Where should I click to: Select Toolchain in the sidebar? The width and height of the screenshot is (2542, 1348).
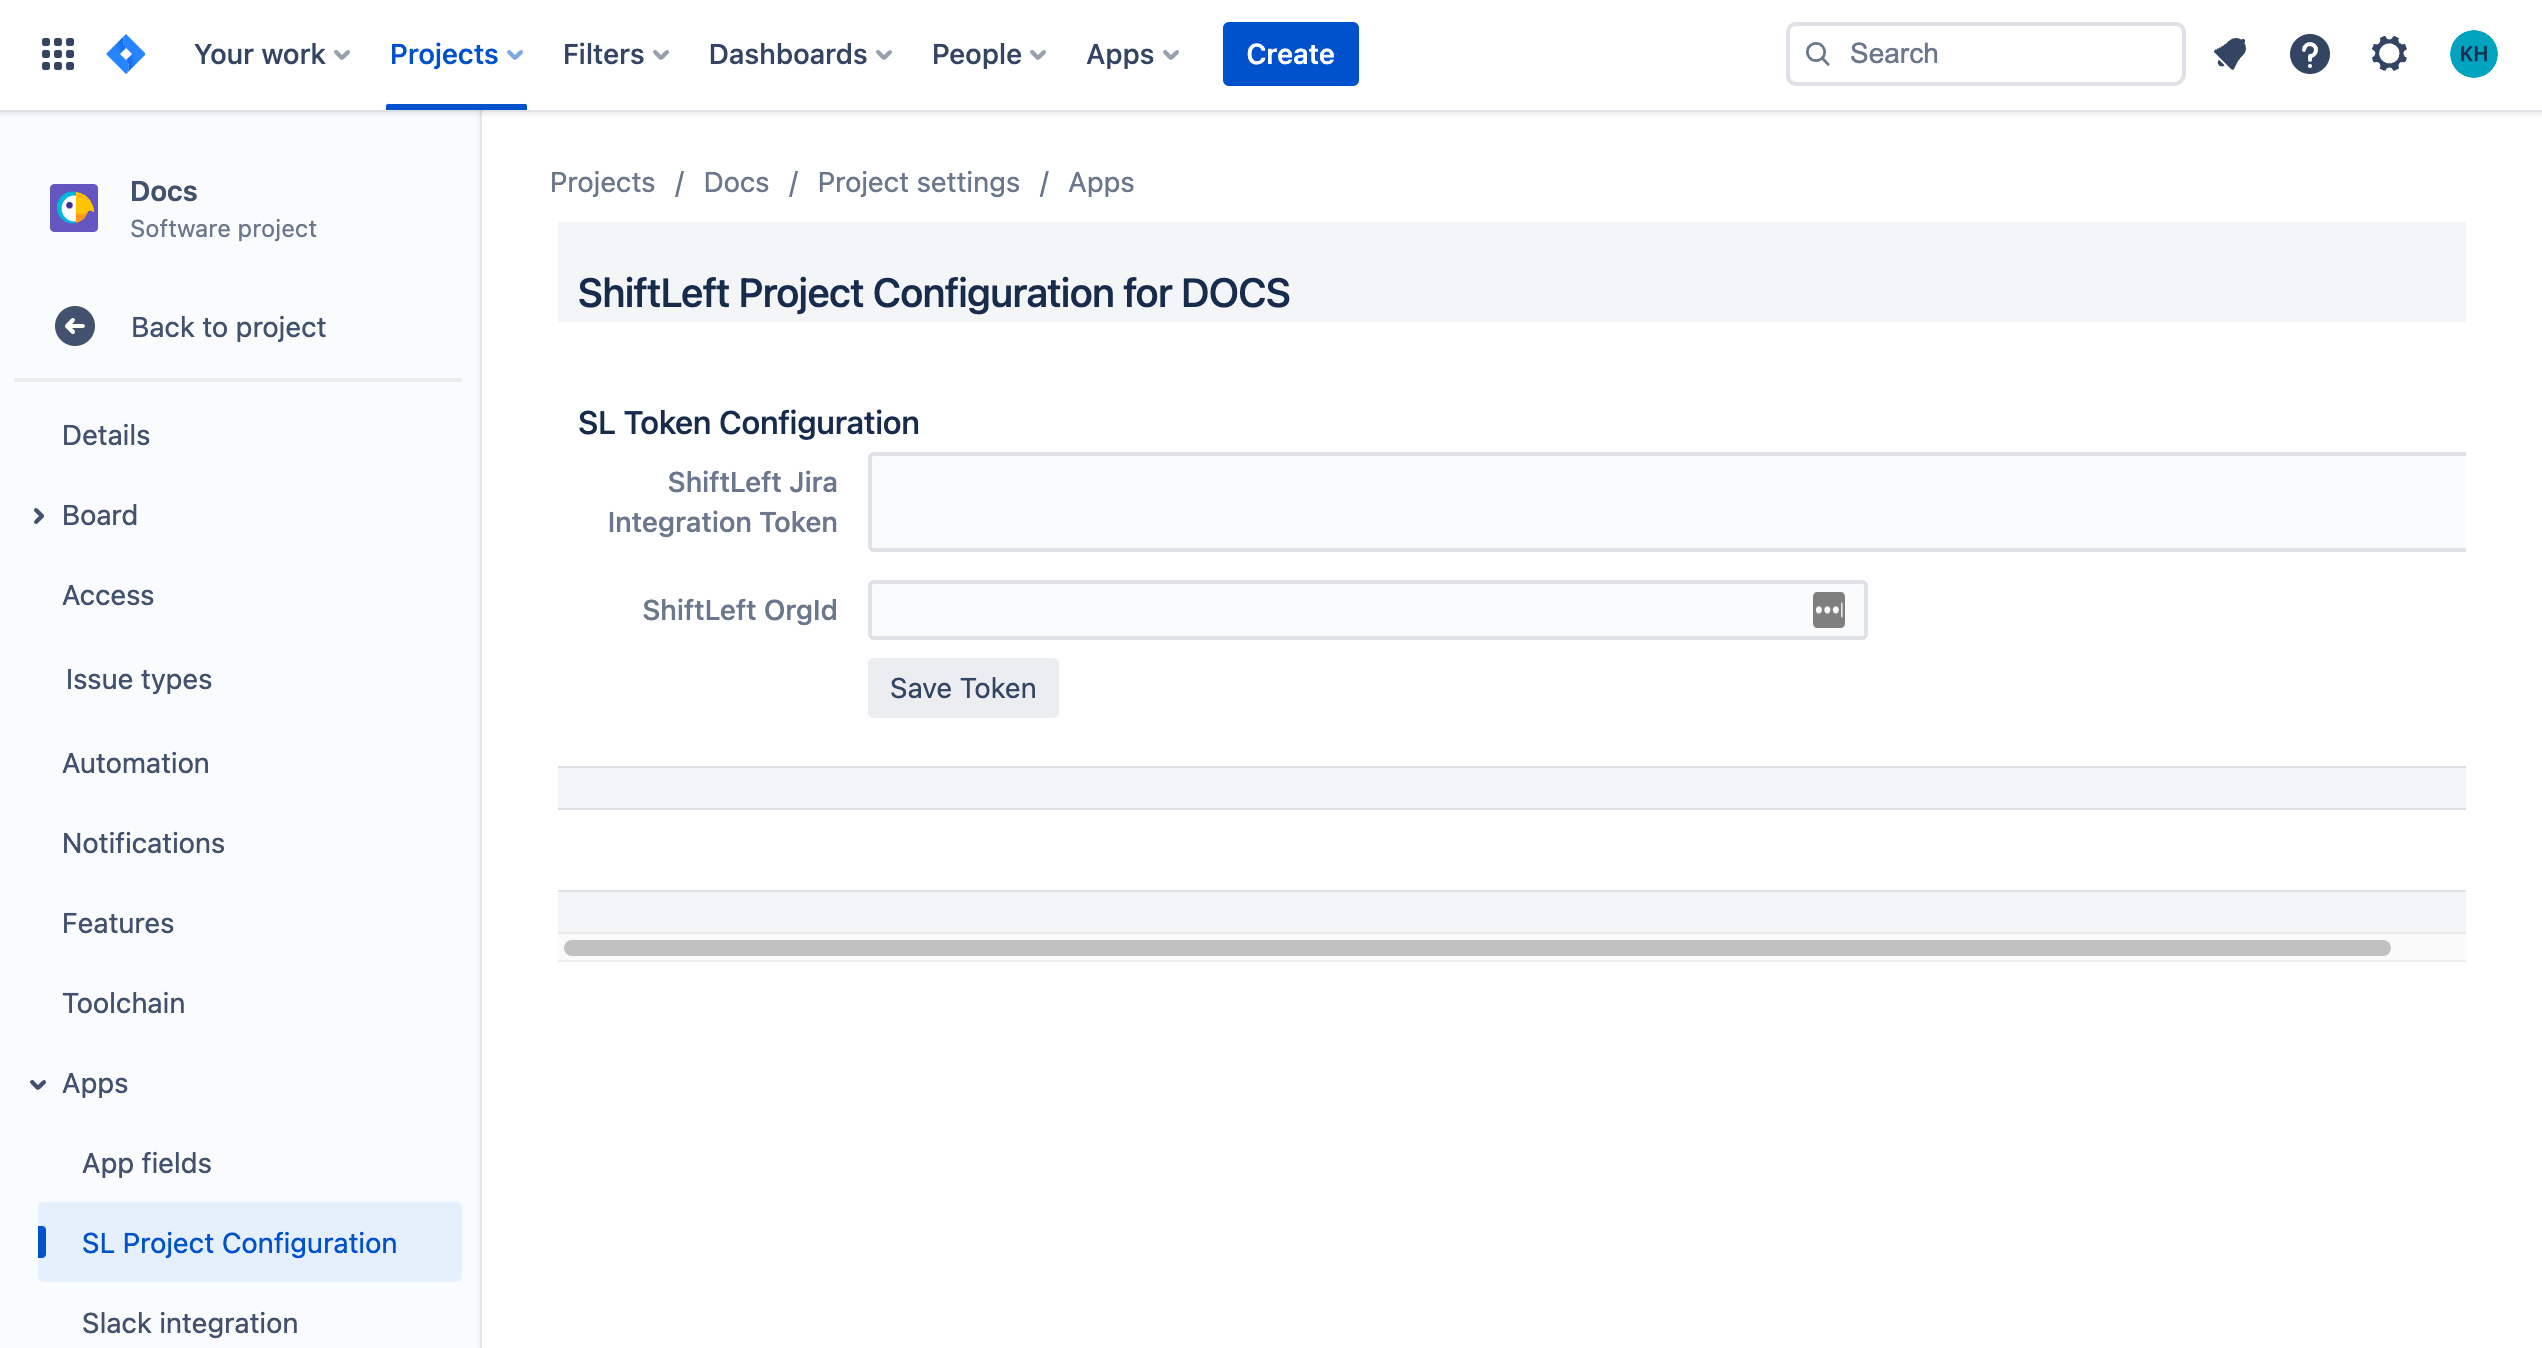pos(124,1004)
